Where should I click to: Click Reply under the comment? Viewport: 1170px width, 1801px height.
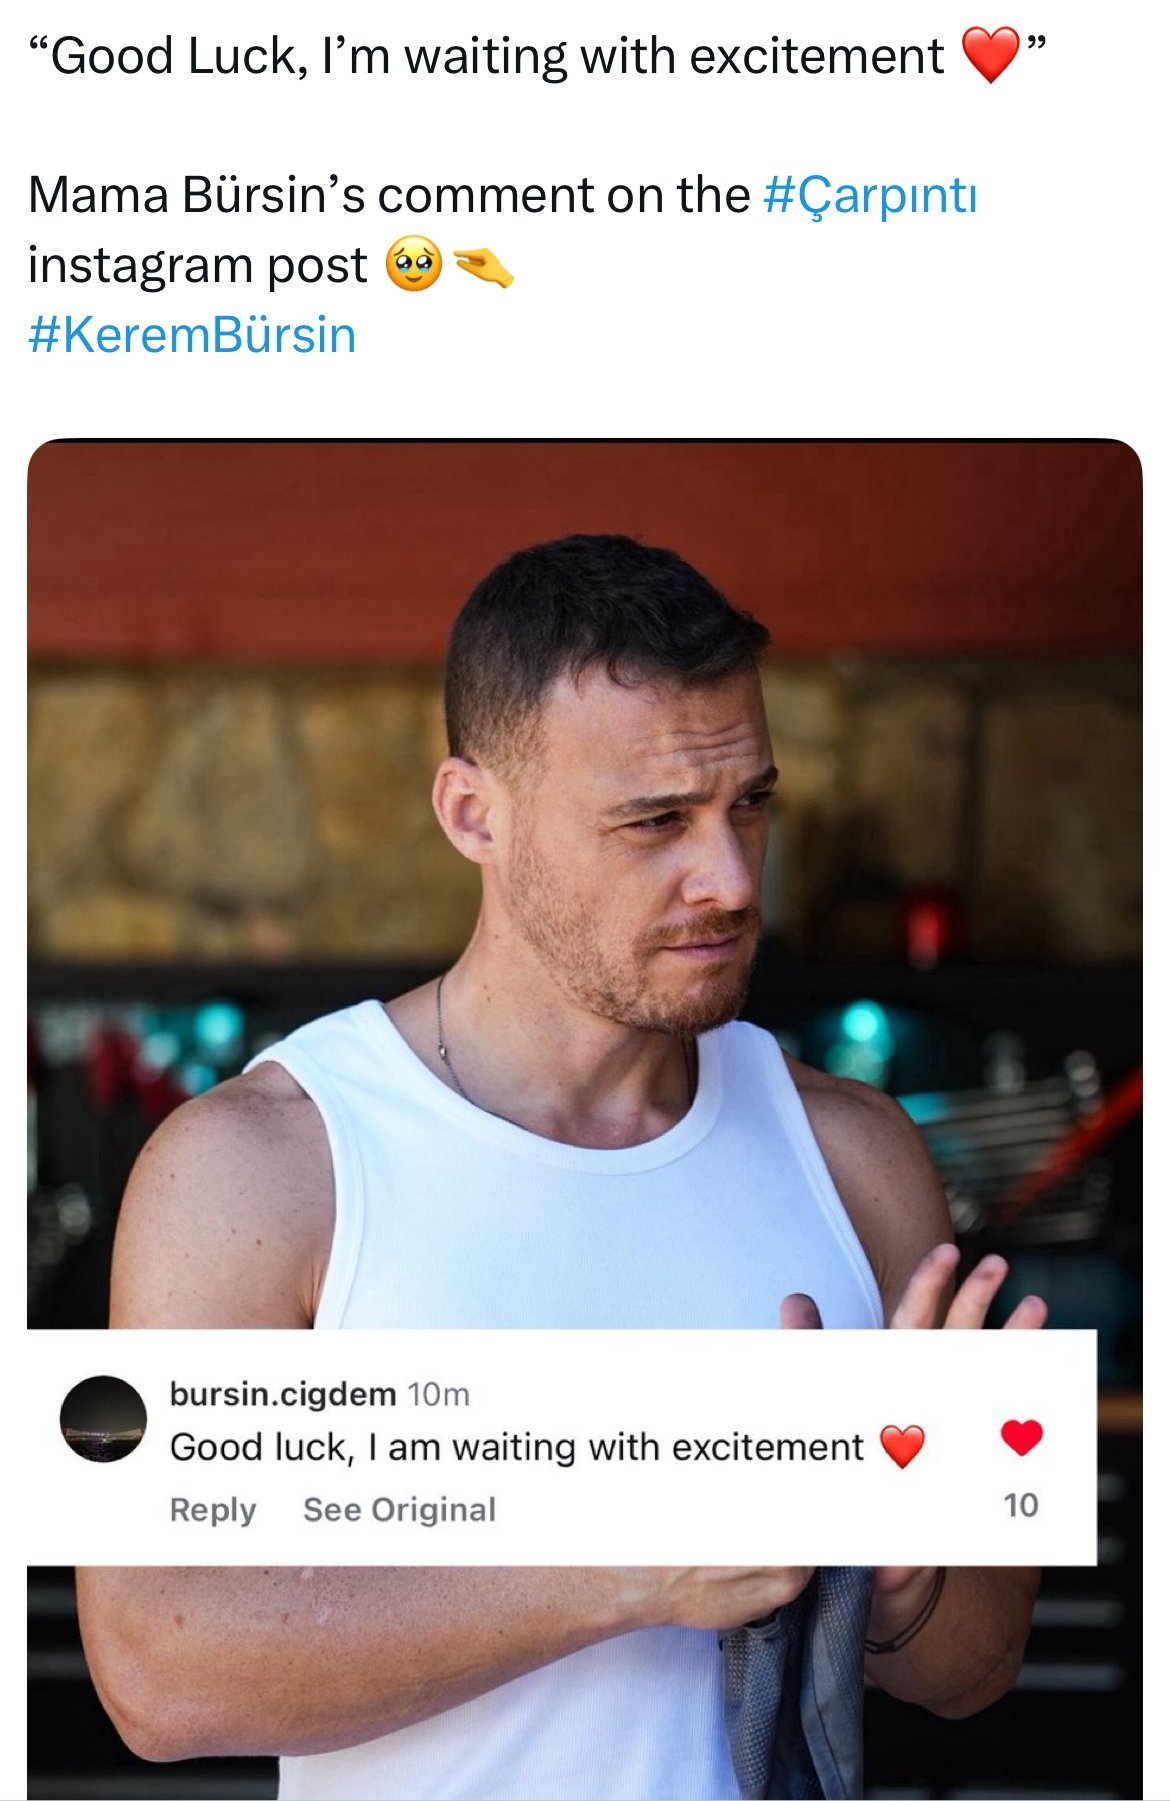point(212,1509)
